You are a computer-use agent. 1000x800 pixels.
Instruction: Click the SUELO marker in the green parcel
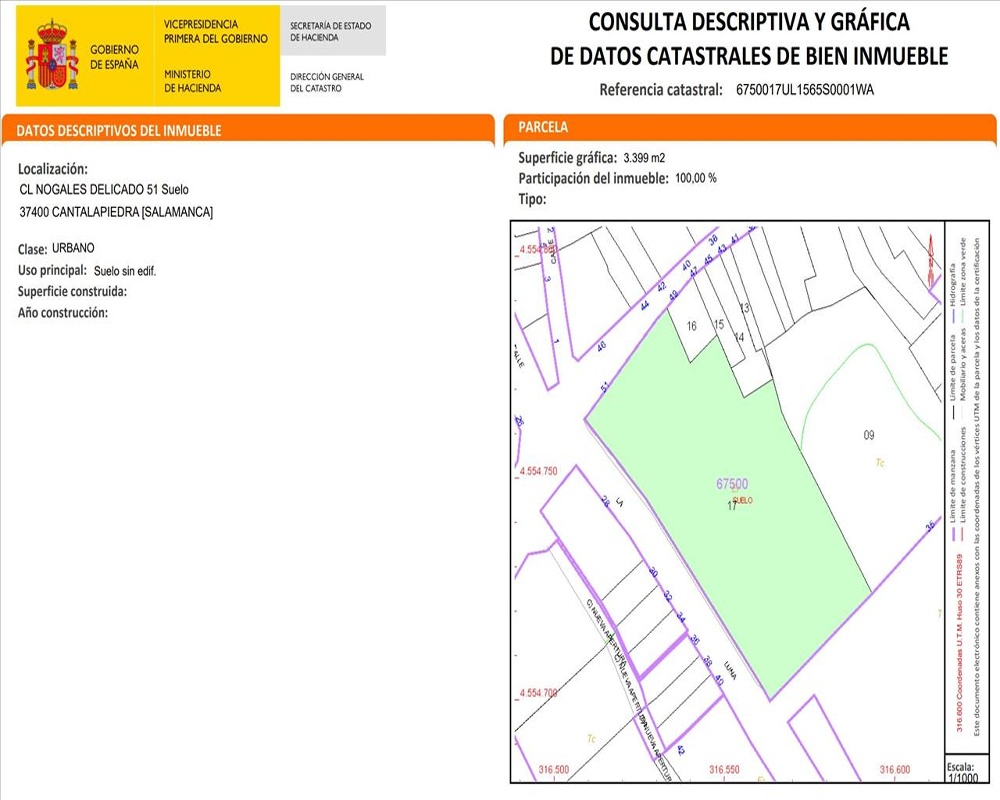pyautogui.click(x=742, y=499)
